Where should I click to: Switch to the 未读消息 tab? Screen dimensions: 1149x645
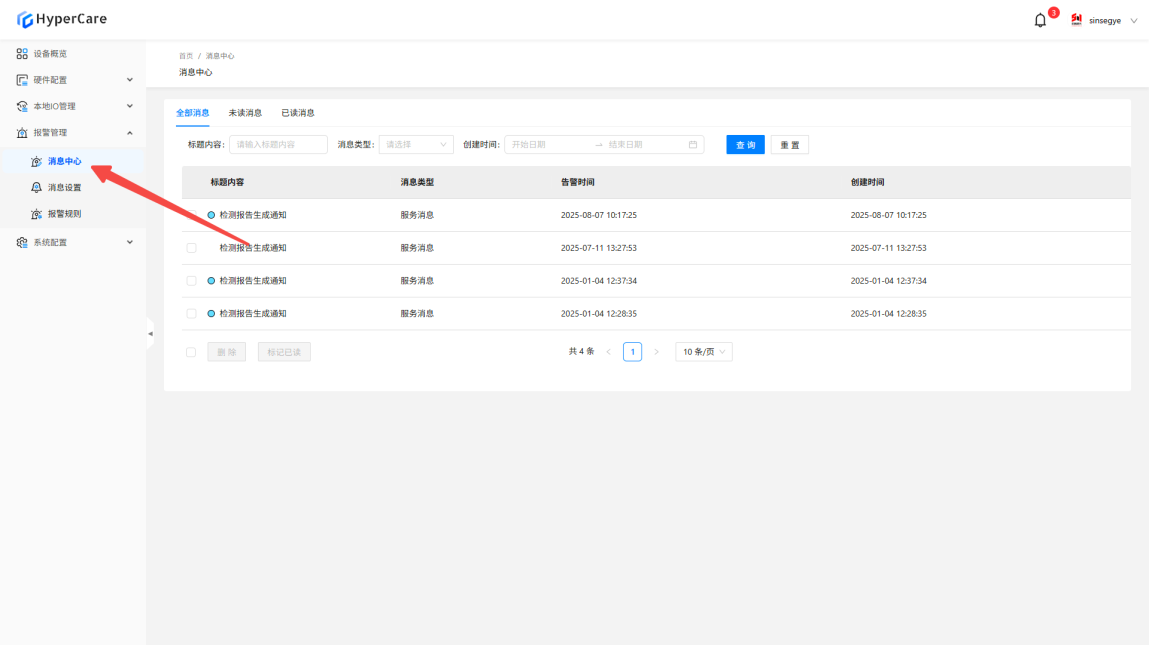click(245, 113)
